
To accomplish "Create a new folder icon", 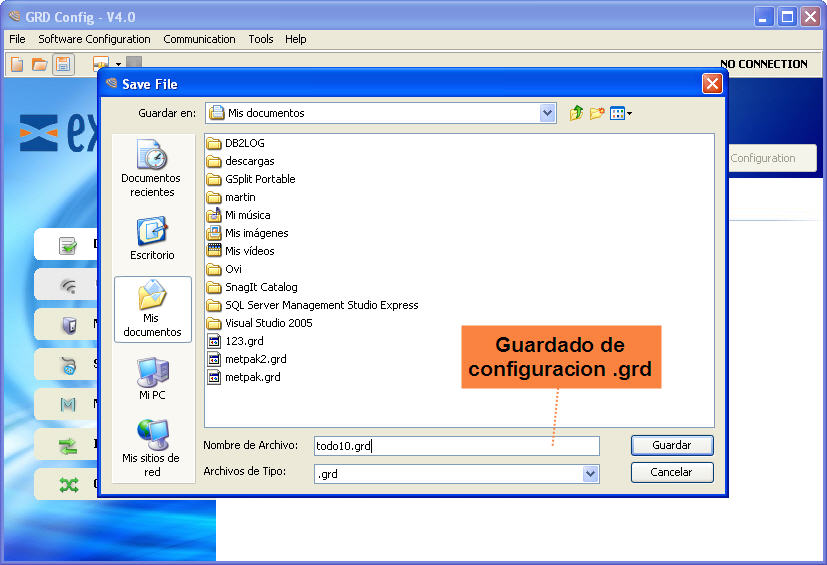I will pos(597,113).
